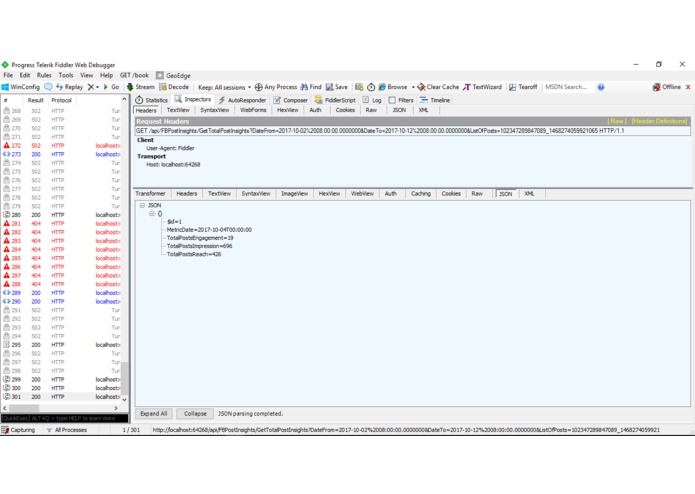Click the [Raw] link in Request Headers

point(617,121)
